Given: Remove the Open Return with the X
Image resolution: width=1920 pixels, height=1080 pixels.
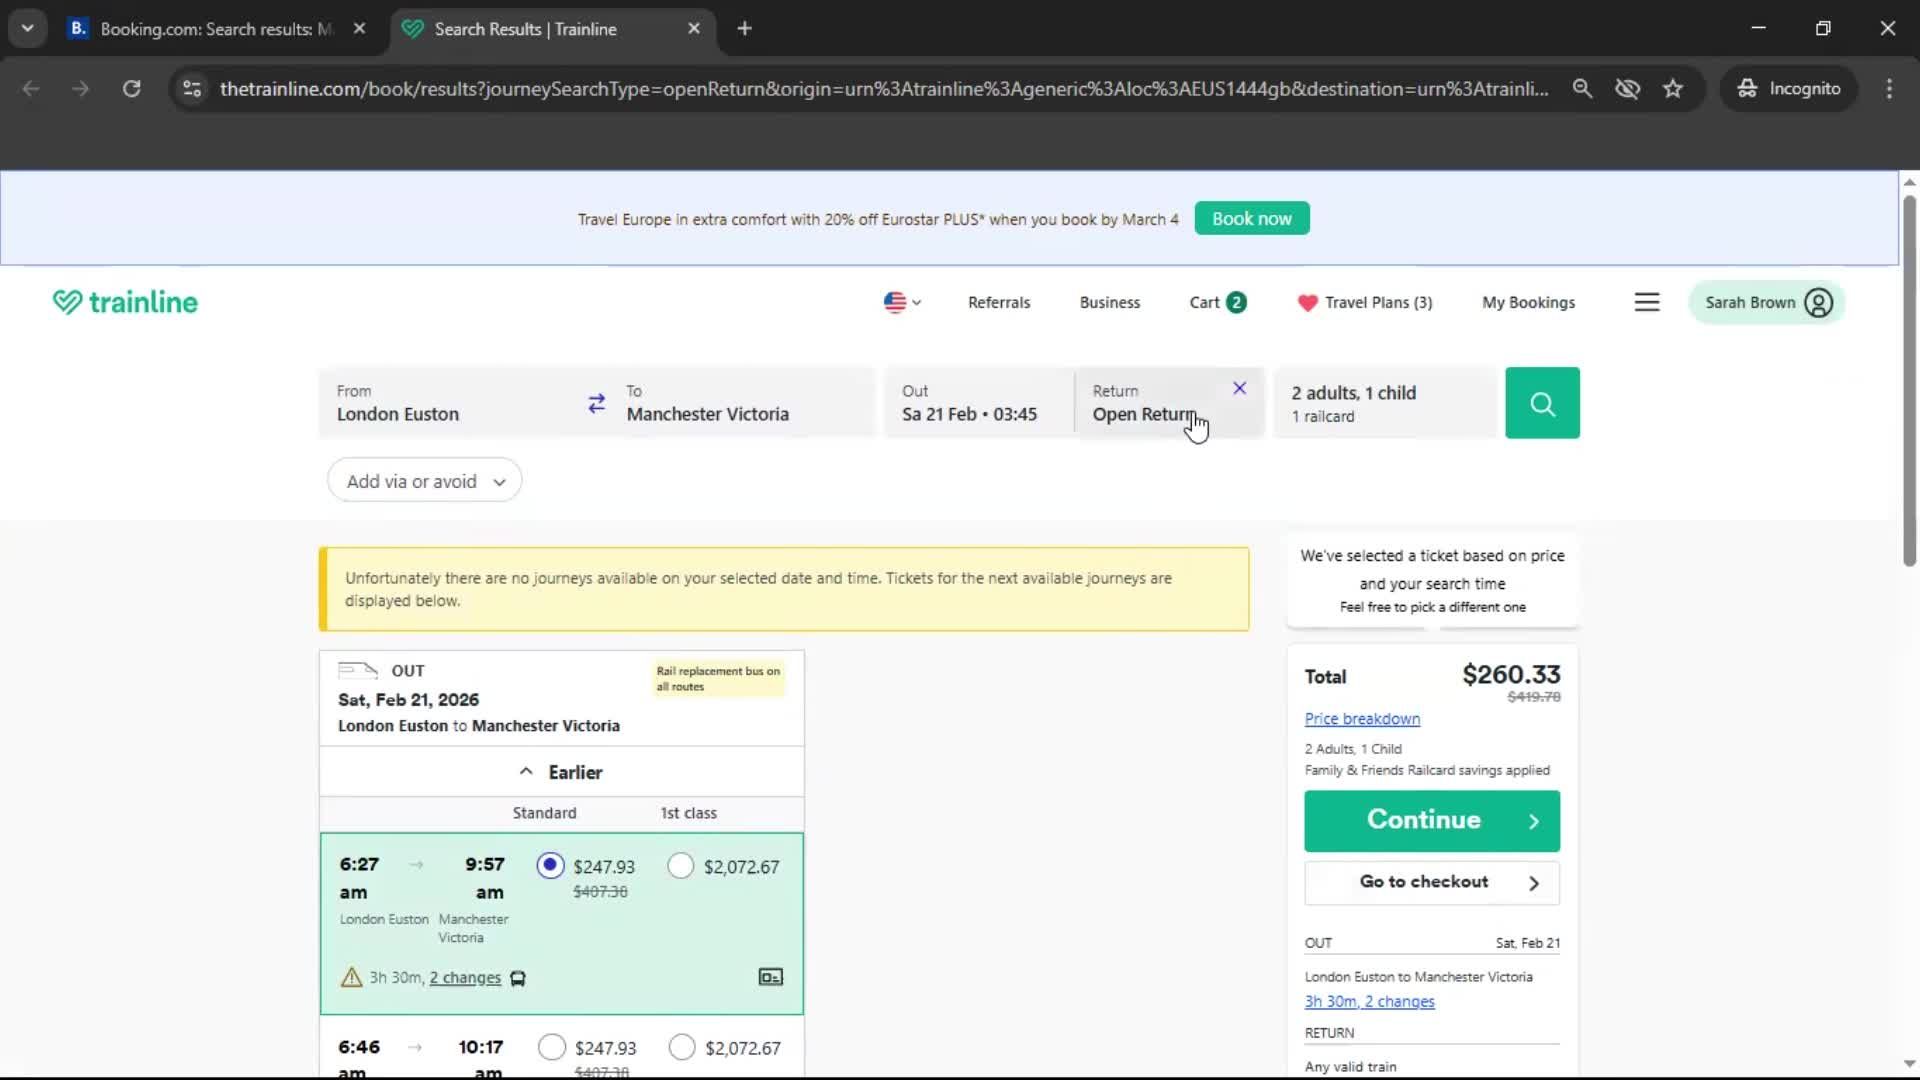Looking at the screenshot, I should [x=1238, y=388].
